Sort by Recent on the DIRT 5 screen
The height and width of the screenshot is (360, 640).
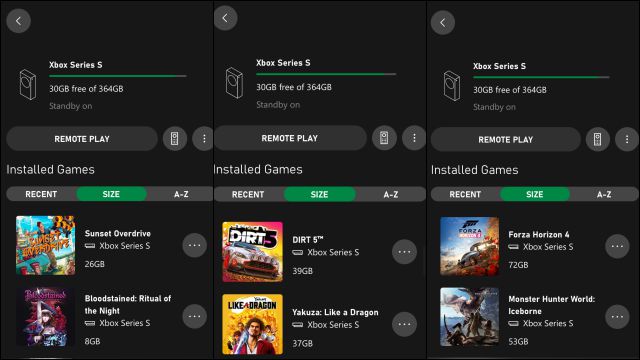point(248,195)
